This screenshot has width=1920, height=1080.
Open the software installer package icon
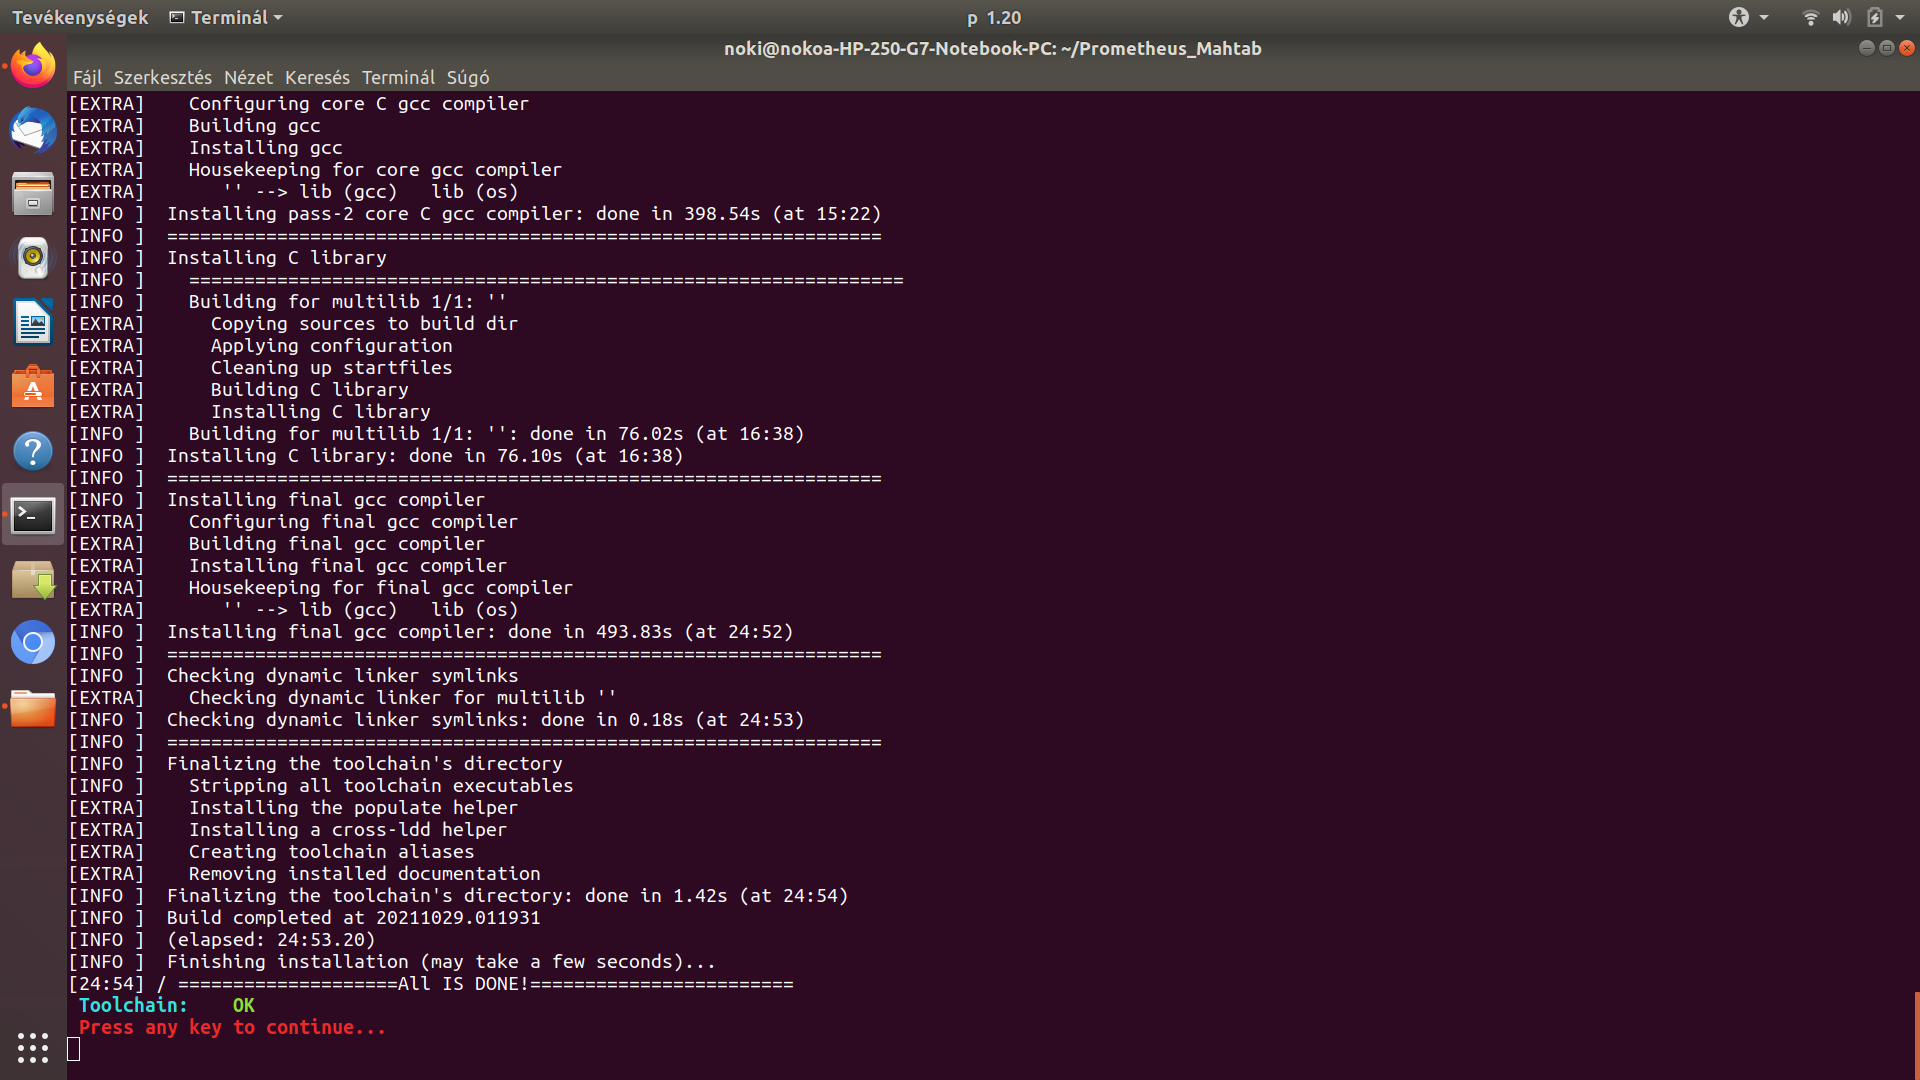point(33,579)
